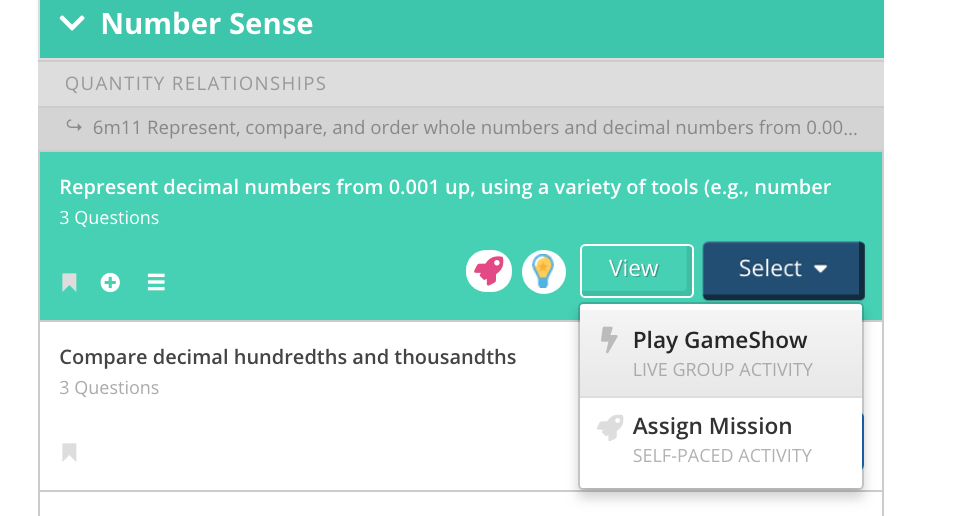Click the yellow lightbulb icon
The width and height of the screenshot is (978, 516).
pos(544,270)
